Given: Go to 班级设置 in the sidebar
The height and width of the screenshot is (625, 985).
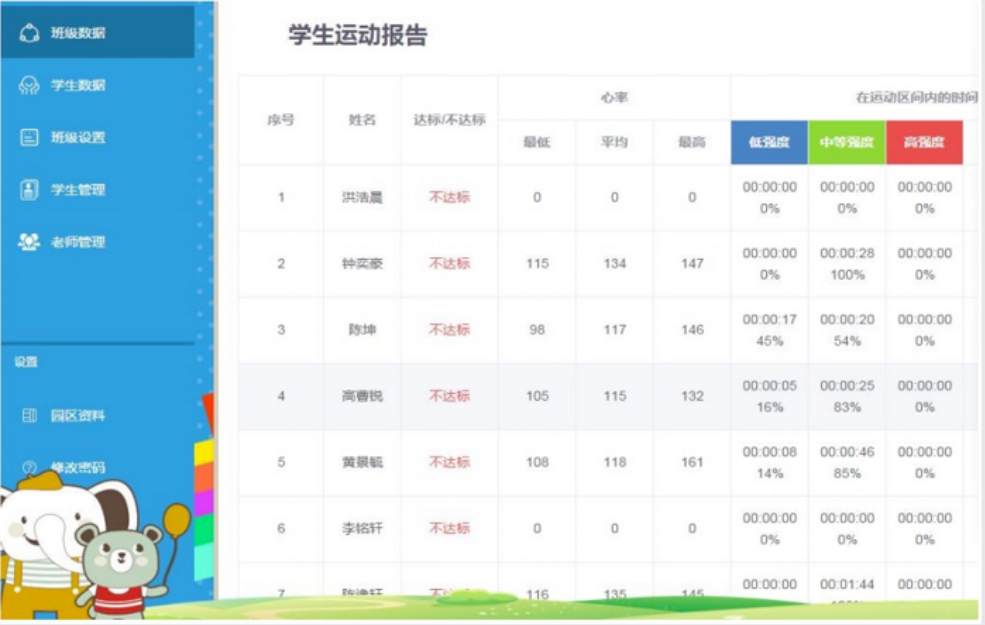Looking at the screenshot, I should click(78, 138).
